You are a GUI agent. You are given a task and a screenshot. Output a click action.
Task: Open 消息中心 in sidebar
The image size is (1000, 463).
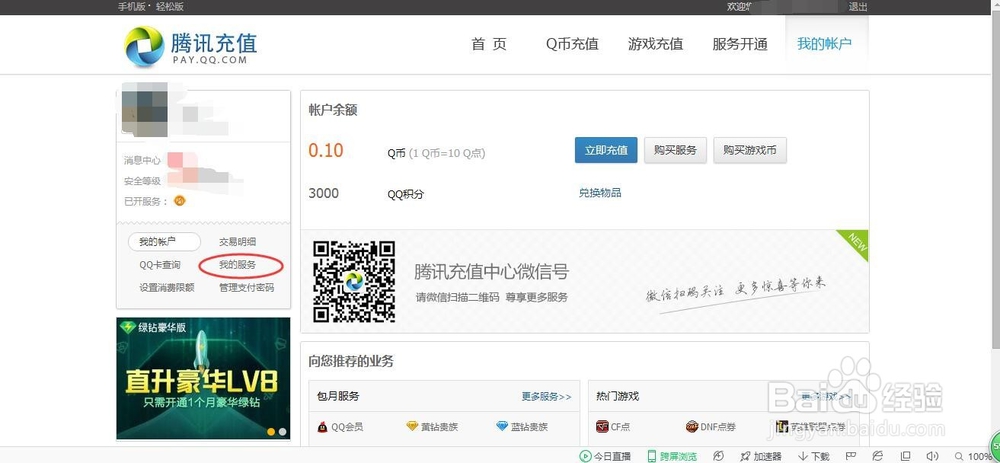click(x=142, y=161)
